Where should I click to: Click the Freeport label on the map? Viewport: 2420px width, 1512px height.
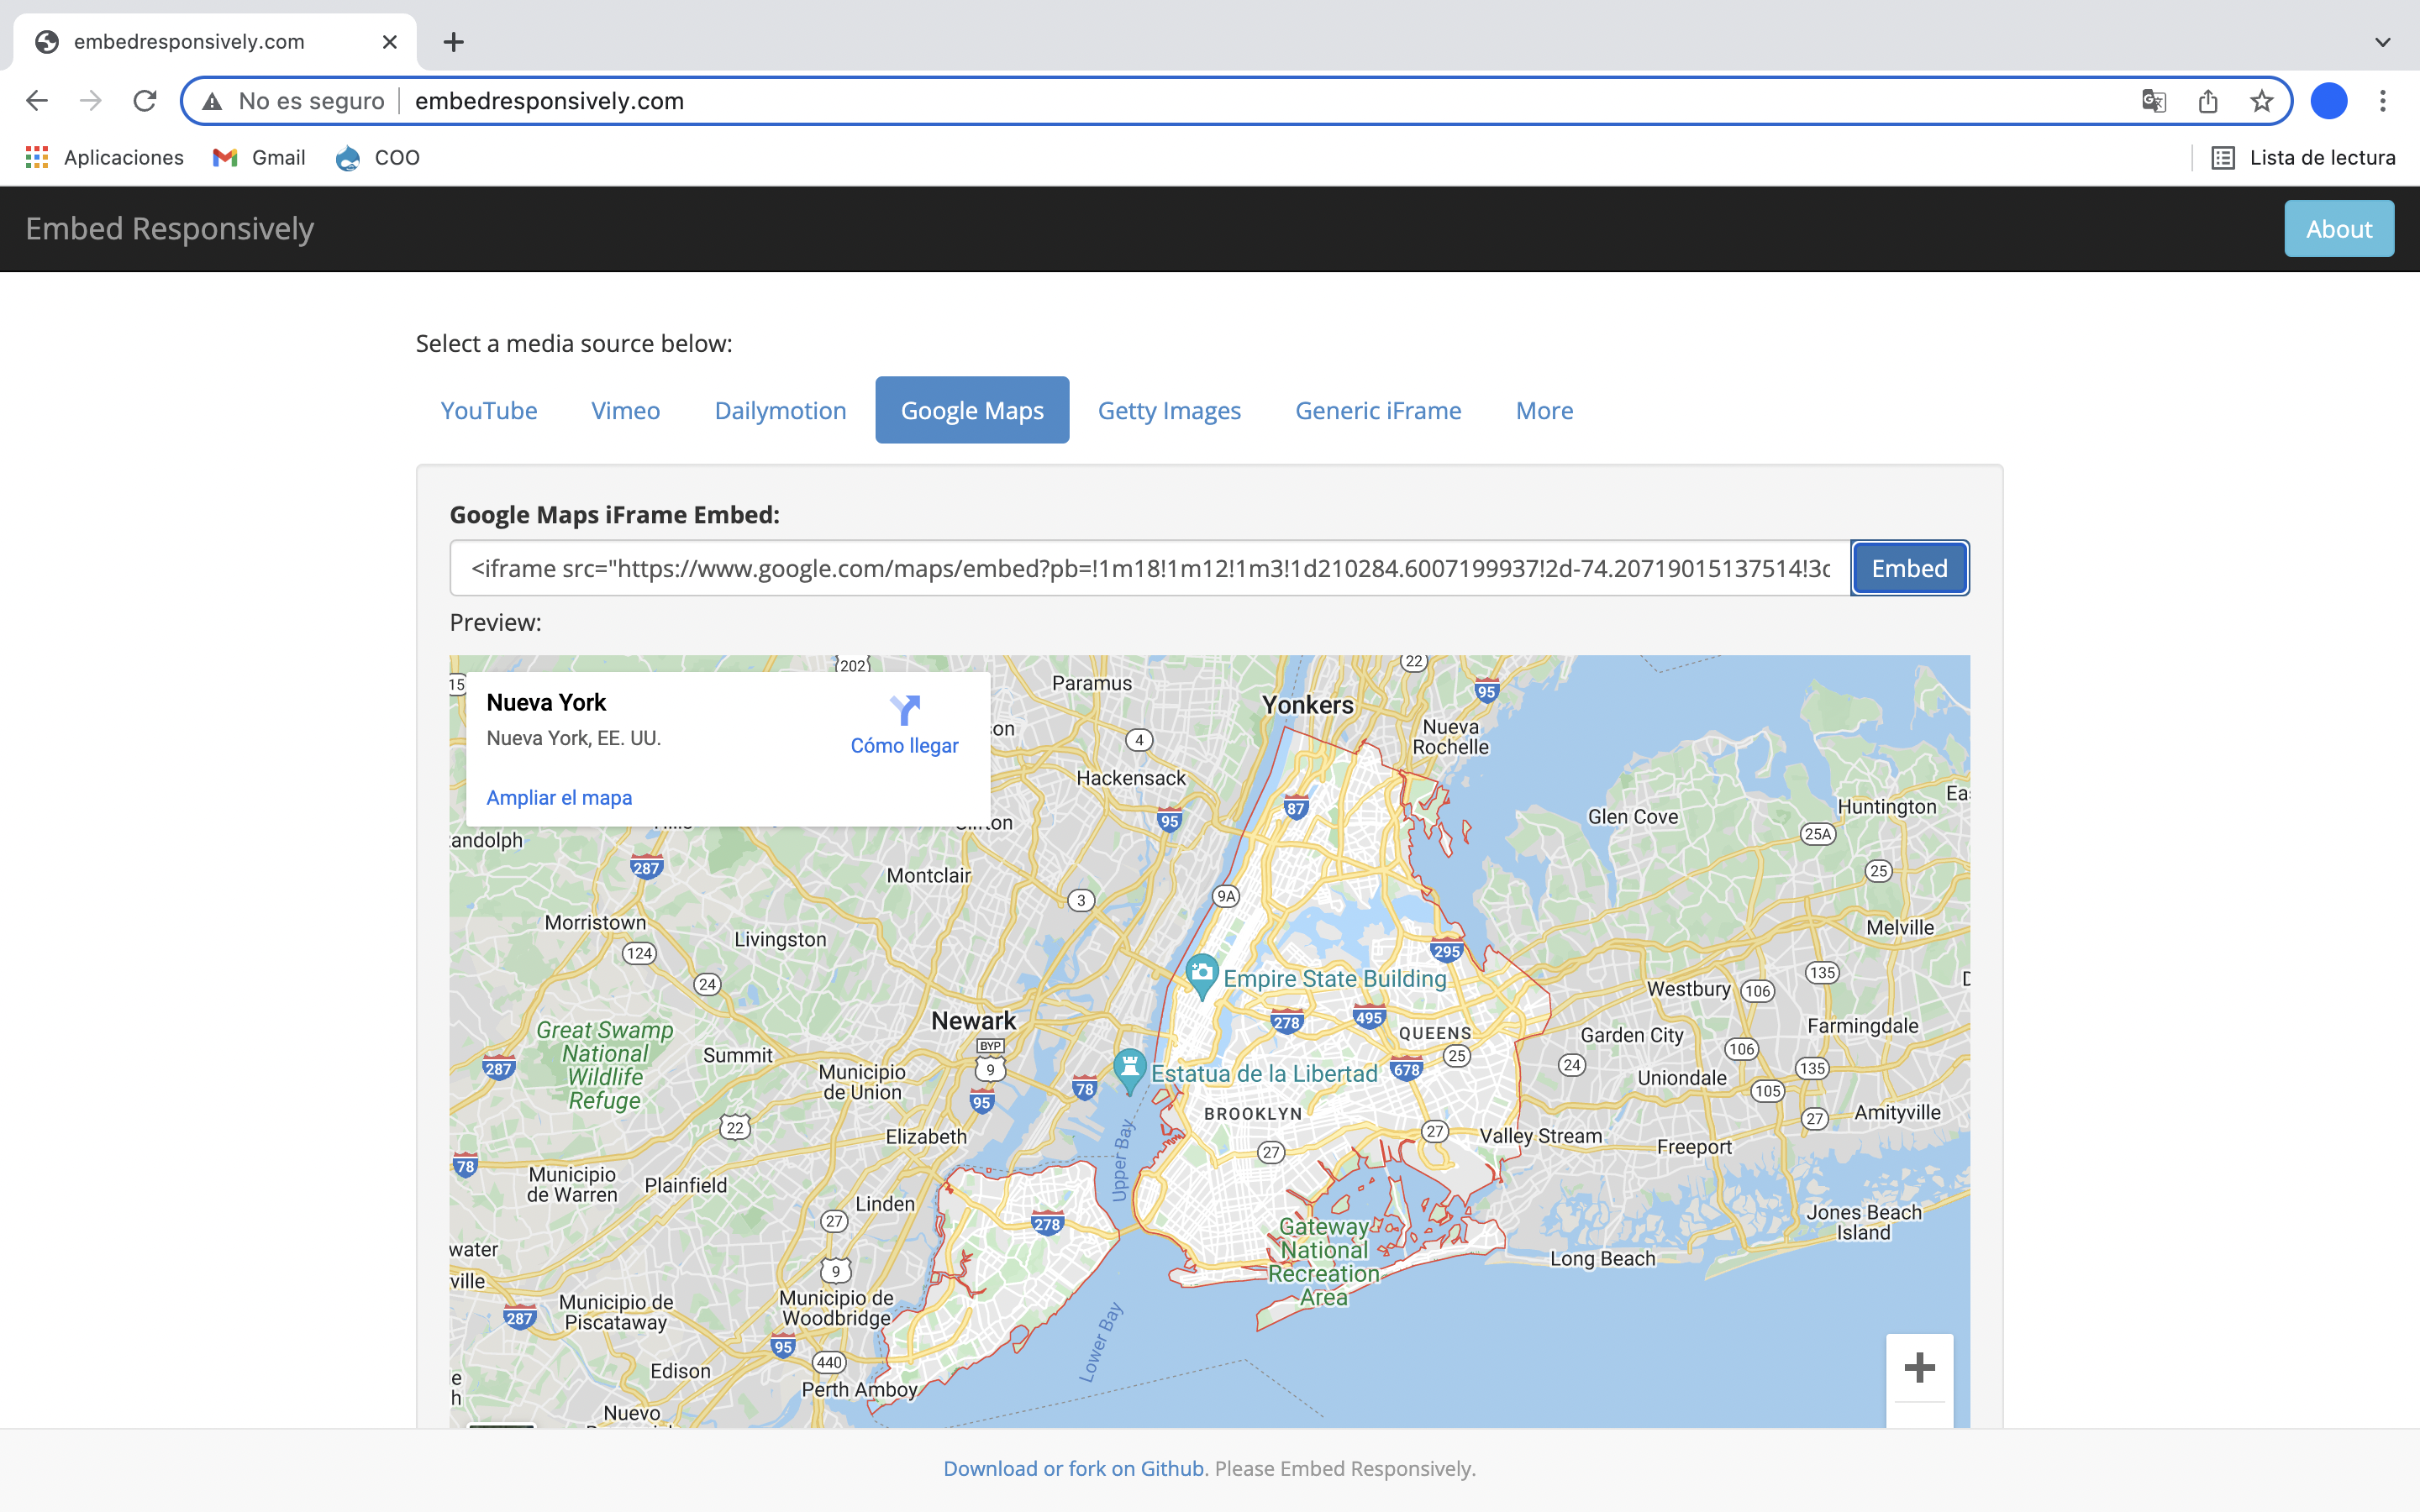pyautogui.click(x=1694, y=1147)
